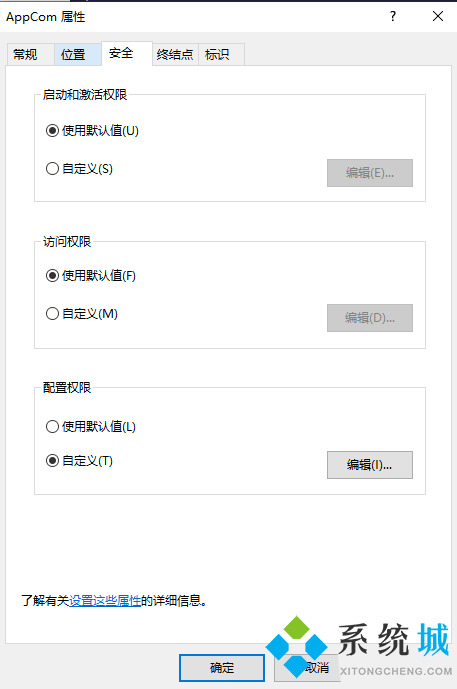The height and width of the screenshot is (689, 457).
Task: Choose 自定义(M) under 访问权限
Action: 82,314
